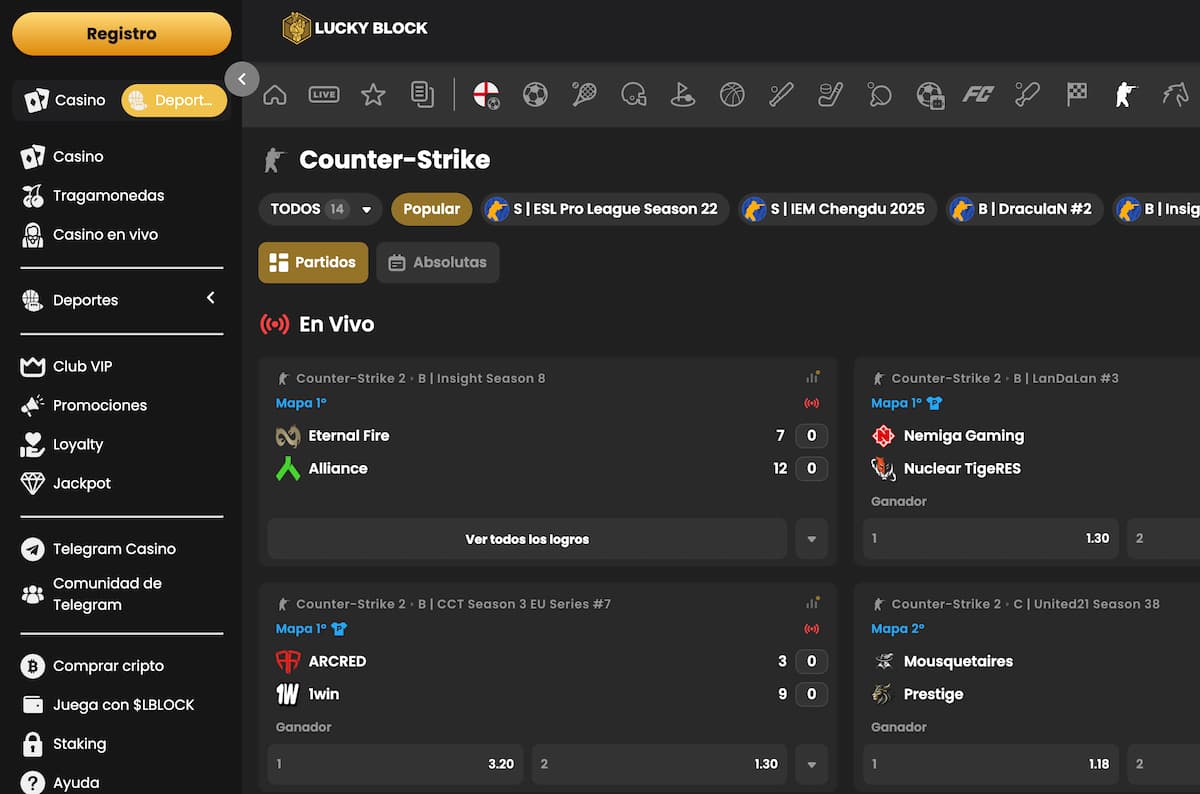This screenshot has height=794, width=1200.
Task: Expand more markets for Eternal Fire match
Action: click(x=812, y=539)
